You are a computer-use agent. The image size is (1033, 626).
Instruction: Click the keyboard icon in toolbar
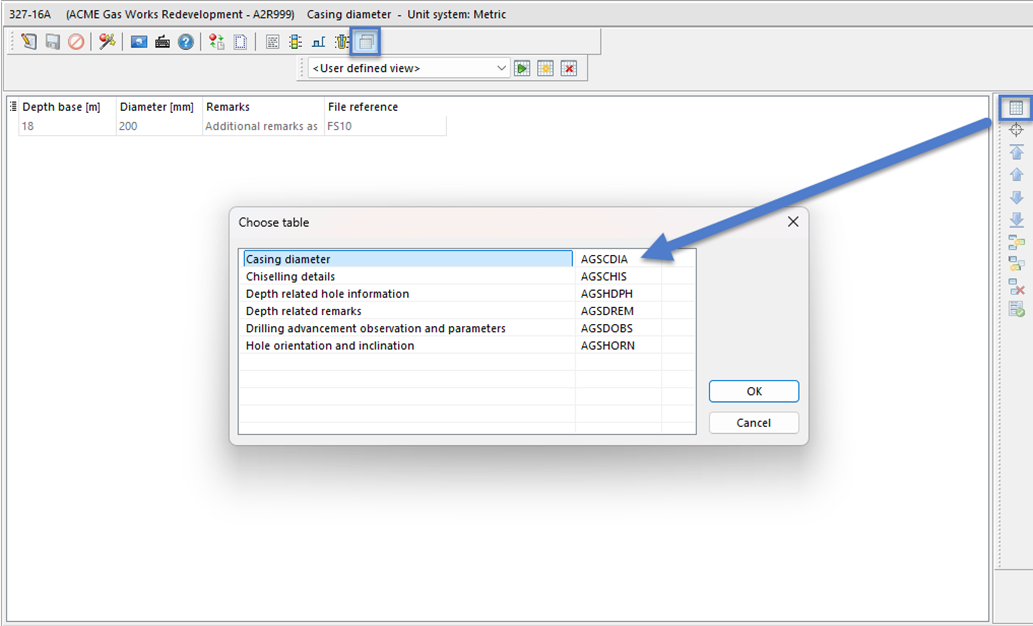[x=162, y=42]
